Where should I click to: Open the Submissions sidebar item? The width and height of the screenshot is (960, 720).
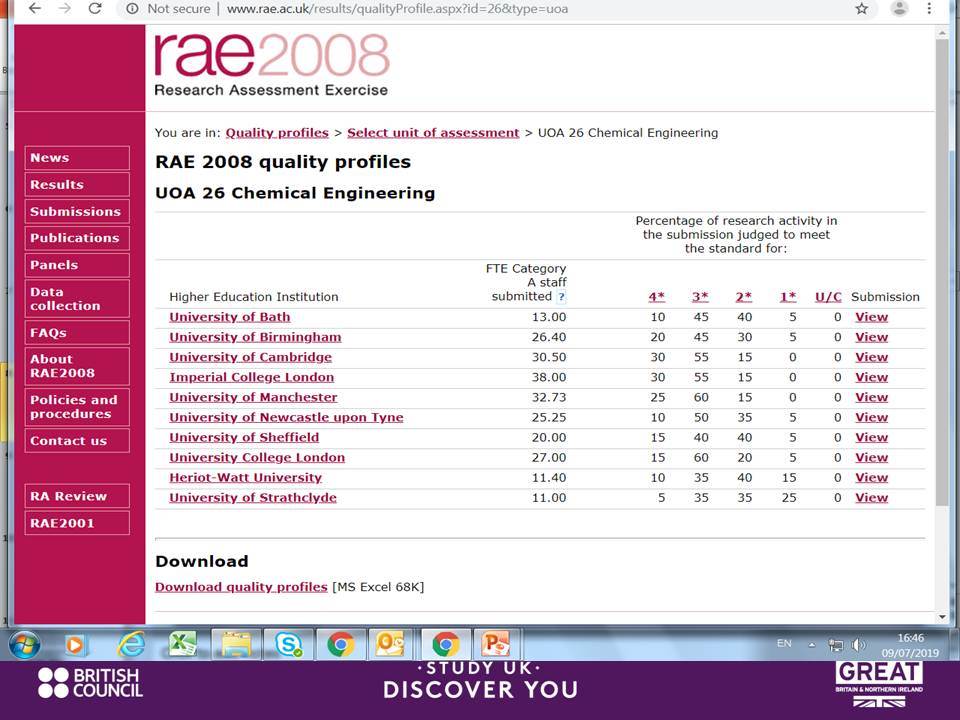click(77, 211)
